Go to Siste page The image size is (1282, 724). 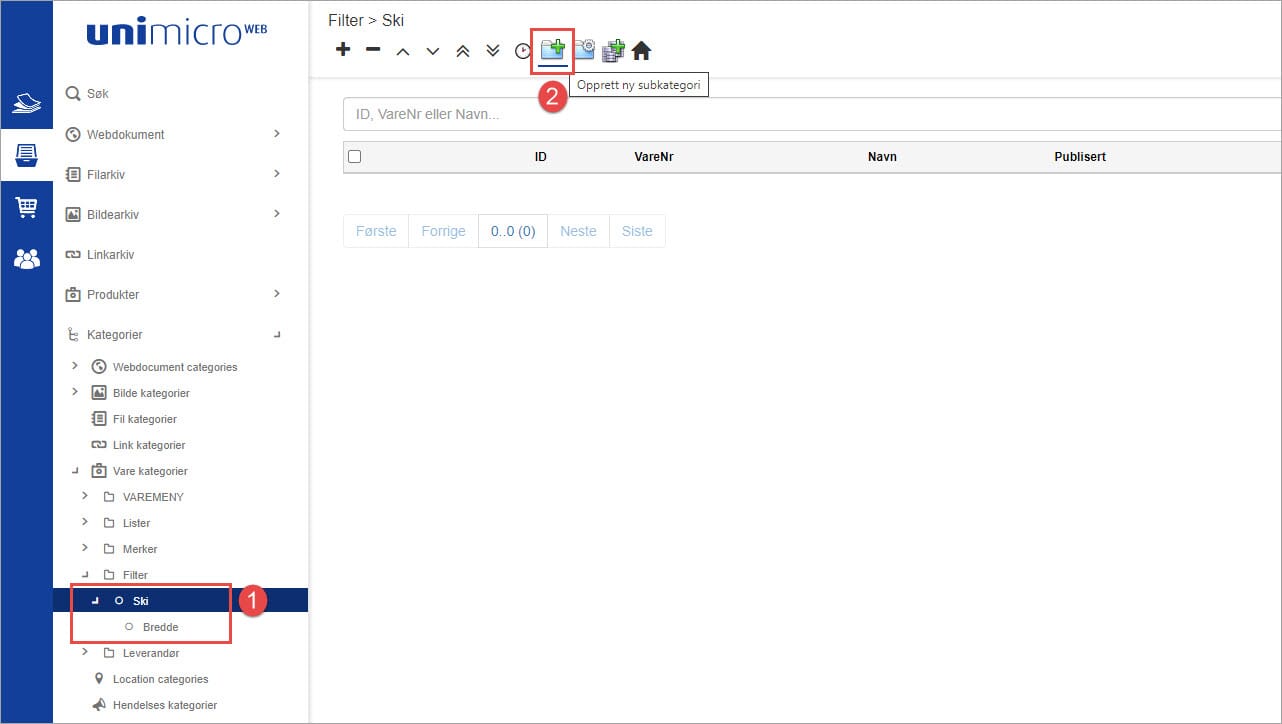pyautogui.click(x=637, y=231)
